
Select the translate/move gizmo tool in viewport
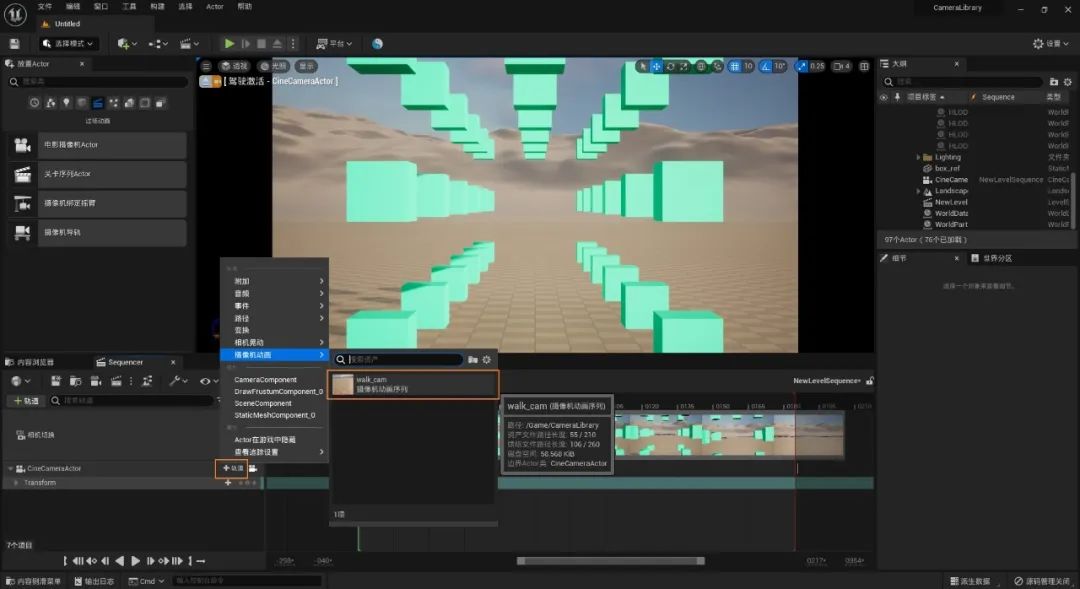(x=657, y=67)
